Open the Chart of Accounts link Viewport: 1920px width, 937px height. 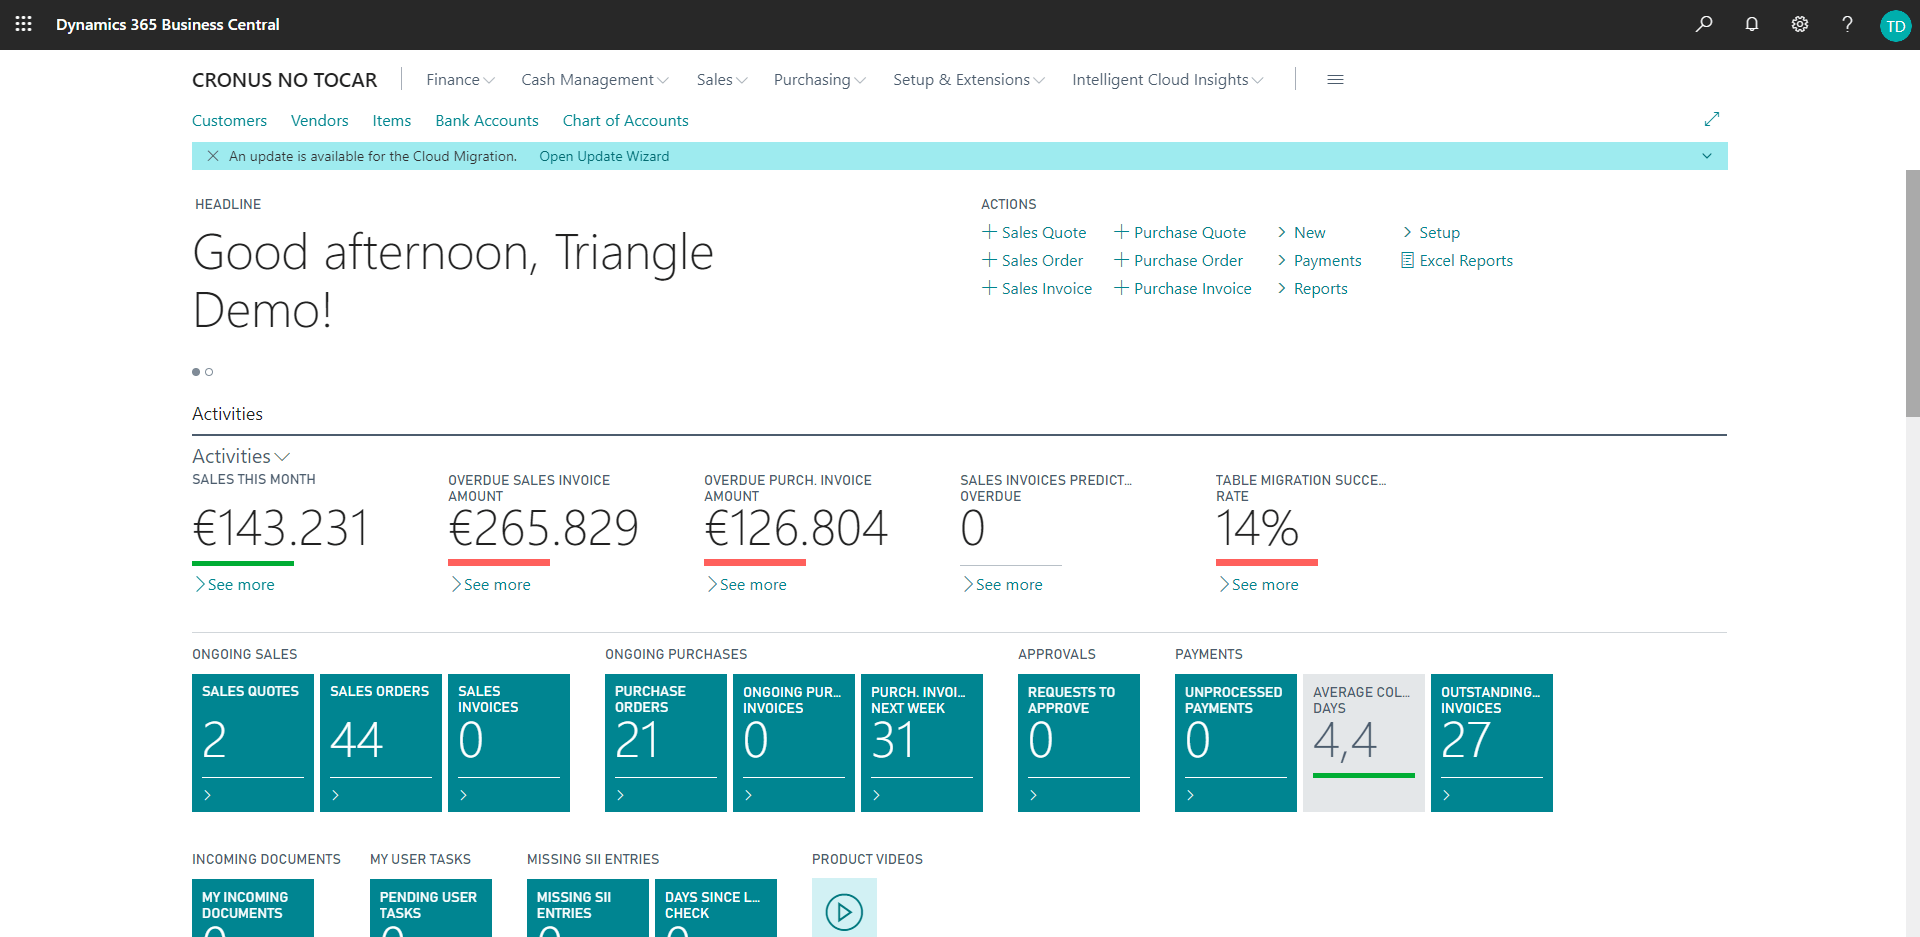[x=625, y=121]
